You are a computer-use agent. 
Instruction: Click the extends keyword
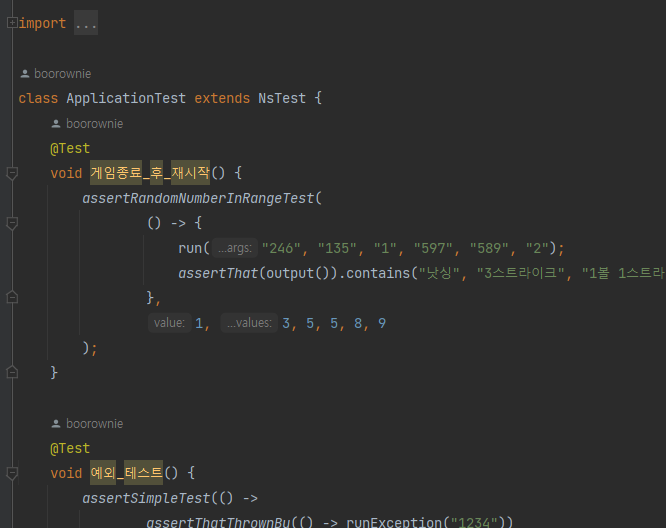point(222,99)
